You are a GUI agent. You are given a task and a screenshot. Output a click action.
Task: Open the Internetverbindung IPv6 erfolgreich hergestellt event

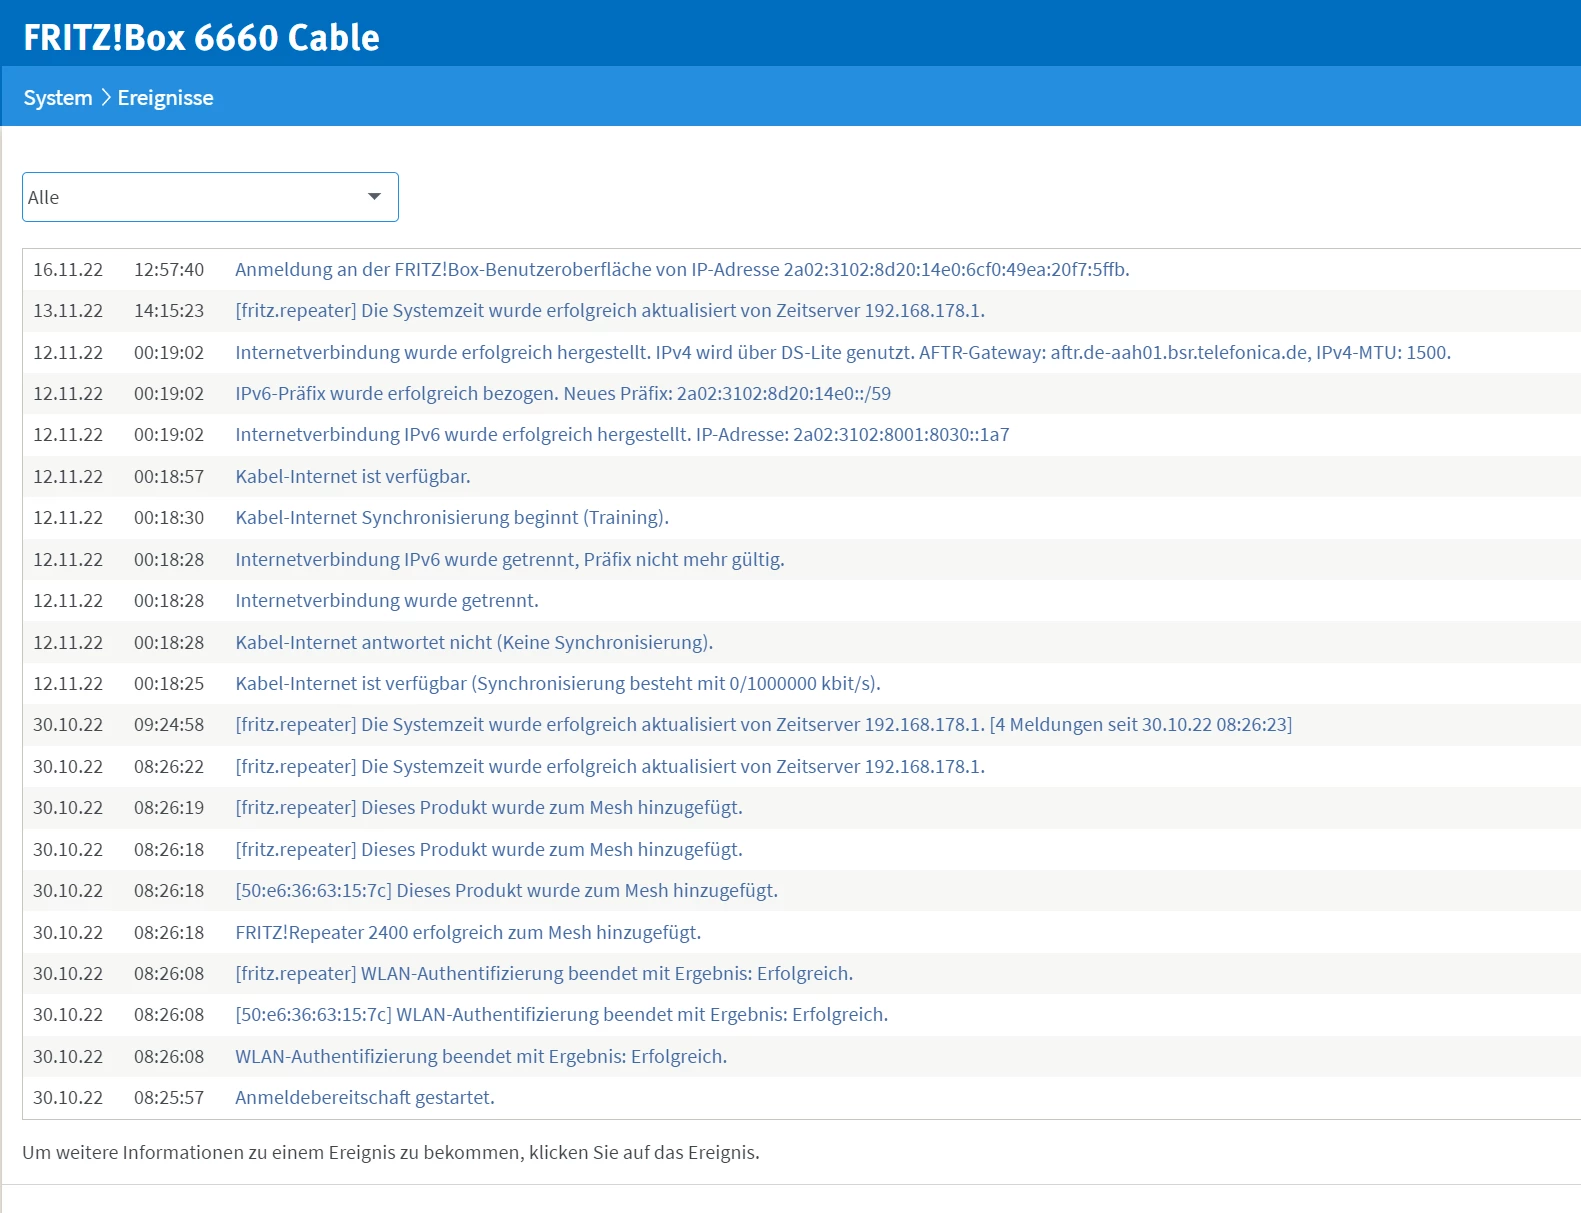[x=622, y=435]
